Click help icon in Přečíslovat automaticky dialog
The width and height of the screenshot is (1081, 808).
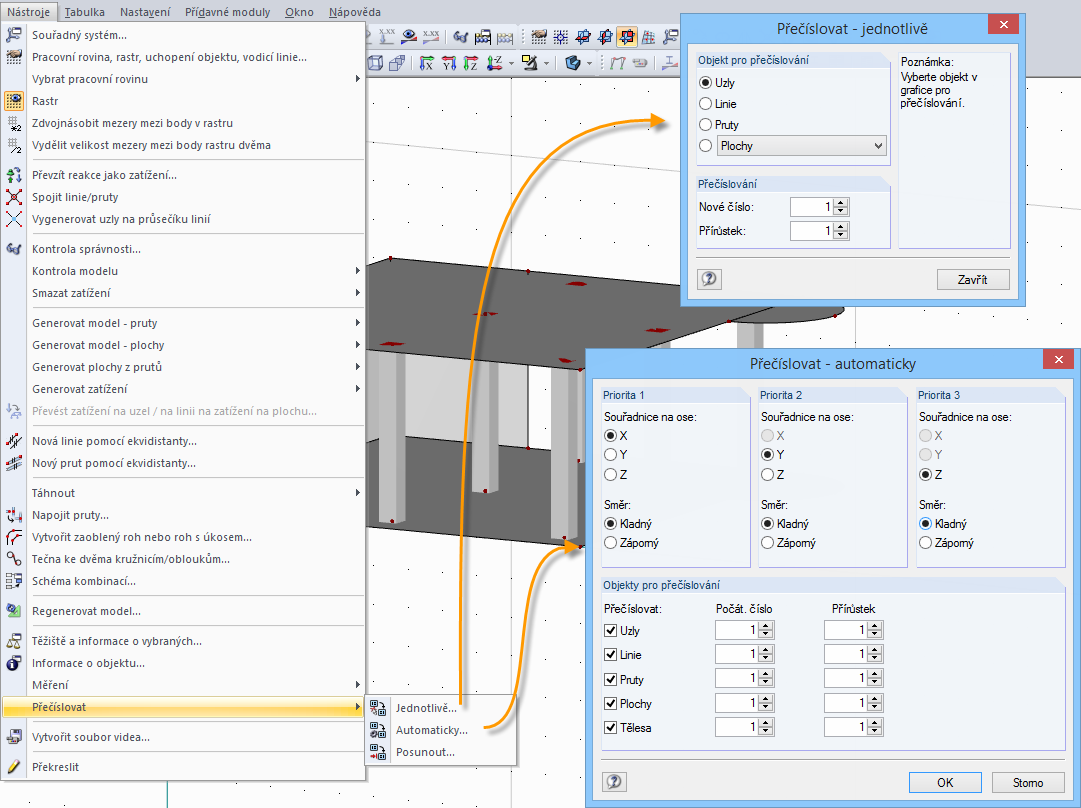point(615,782)
